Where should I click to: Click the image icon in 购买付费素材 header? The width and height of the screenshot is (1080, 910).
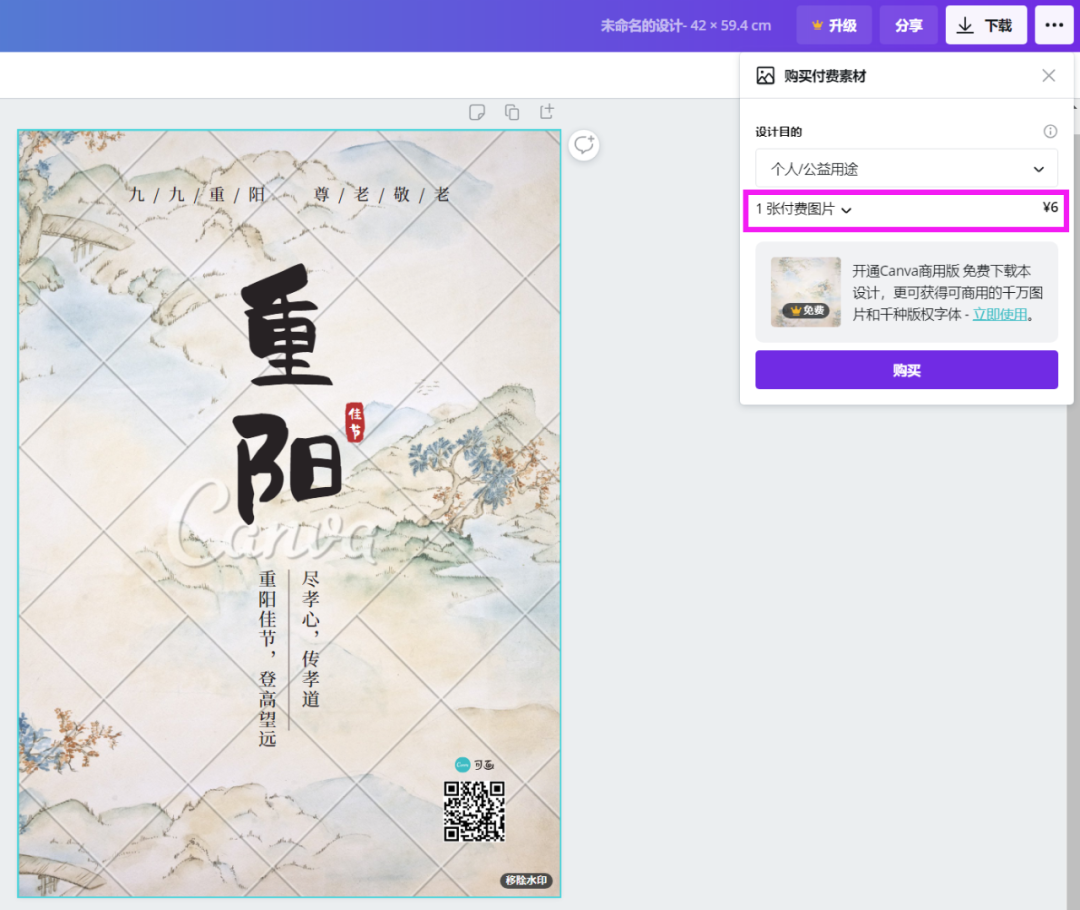click(765, 76)
